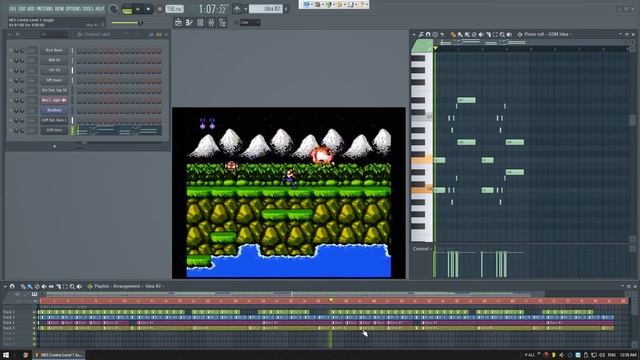The height and width of the screenshot is (360, 640).
Task: Open the mixer toolbar icon
Action: (x=211, y=23)
